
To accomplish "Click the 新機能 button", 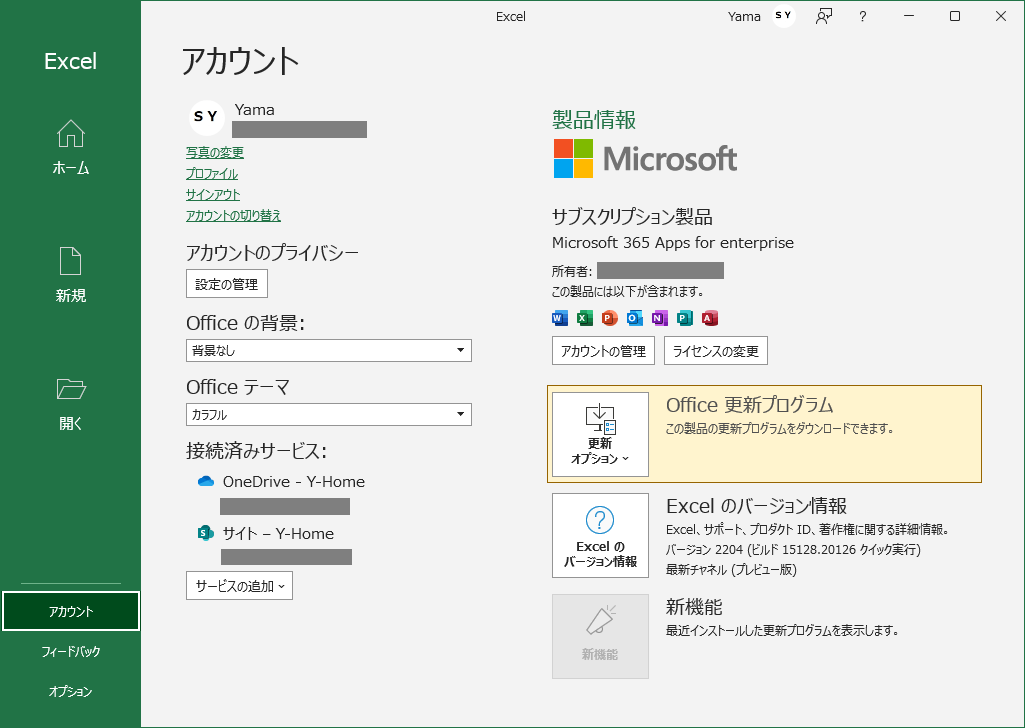I will coord(600,636).
